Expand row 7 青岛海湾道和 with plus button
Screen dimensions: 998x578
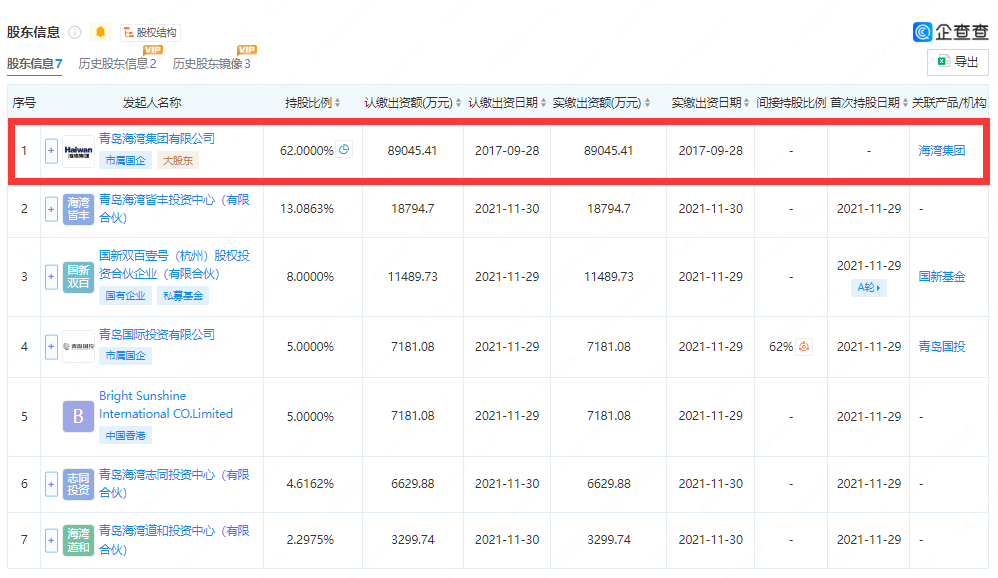(x=51, y=541)
